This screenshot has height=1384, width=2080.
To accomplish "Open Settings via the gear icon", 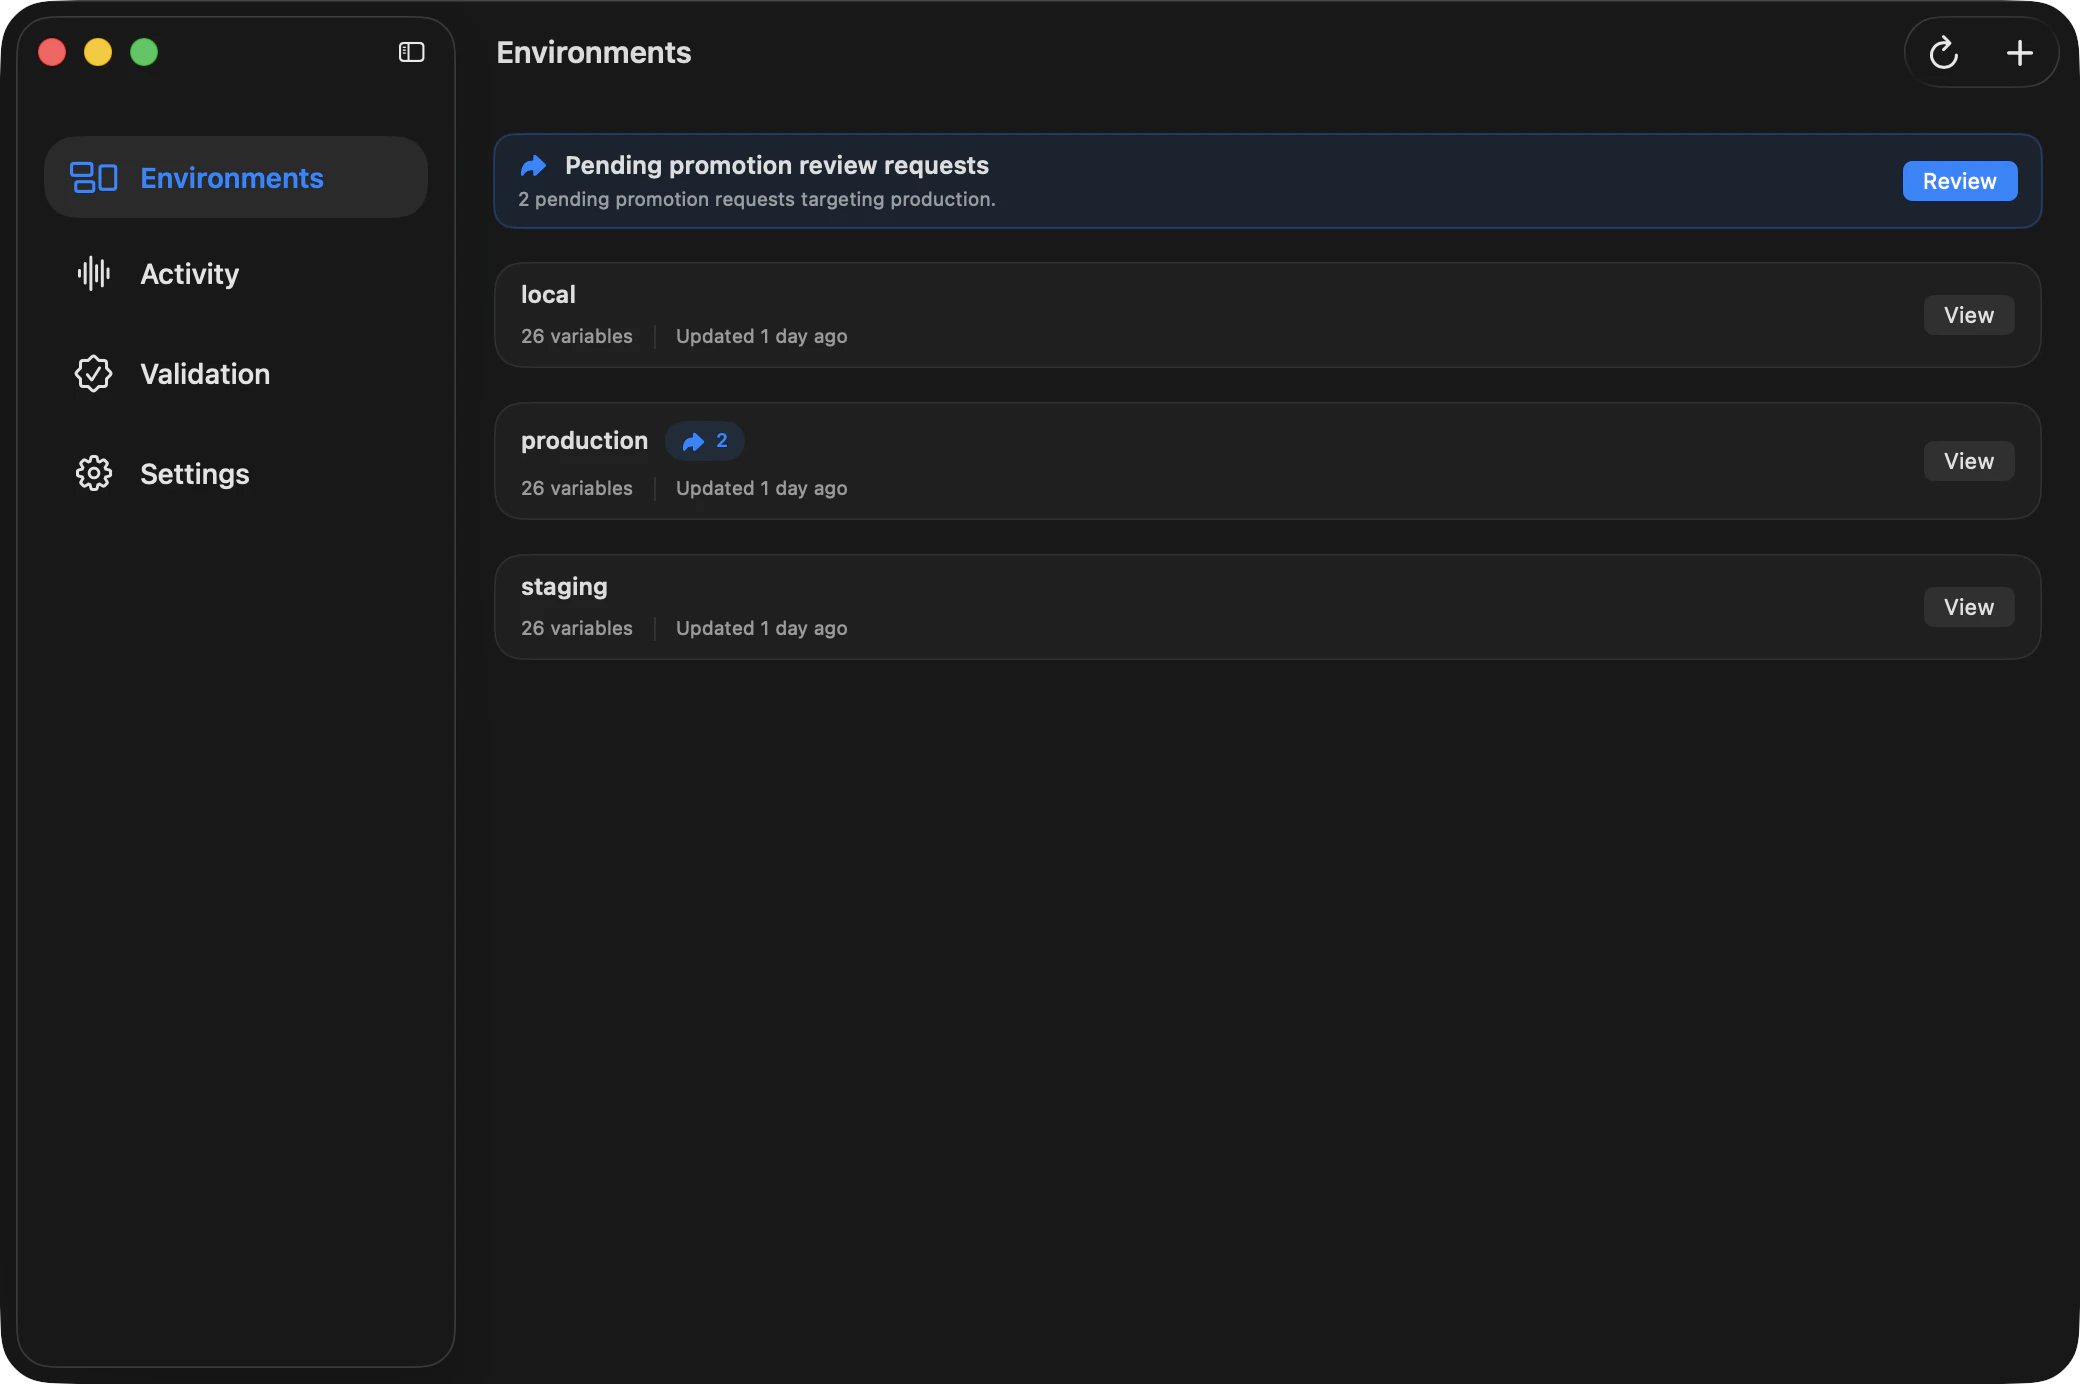I will pyautogui.click(x=93, y=473).
